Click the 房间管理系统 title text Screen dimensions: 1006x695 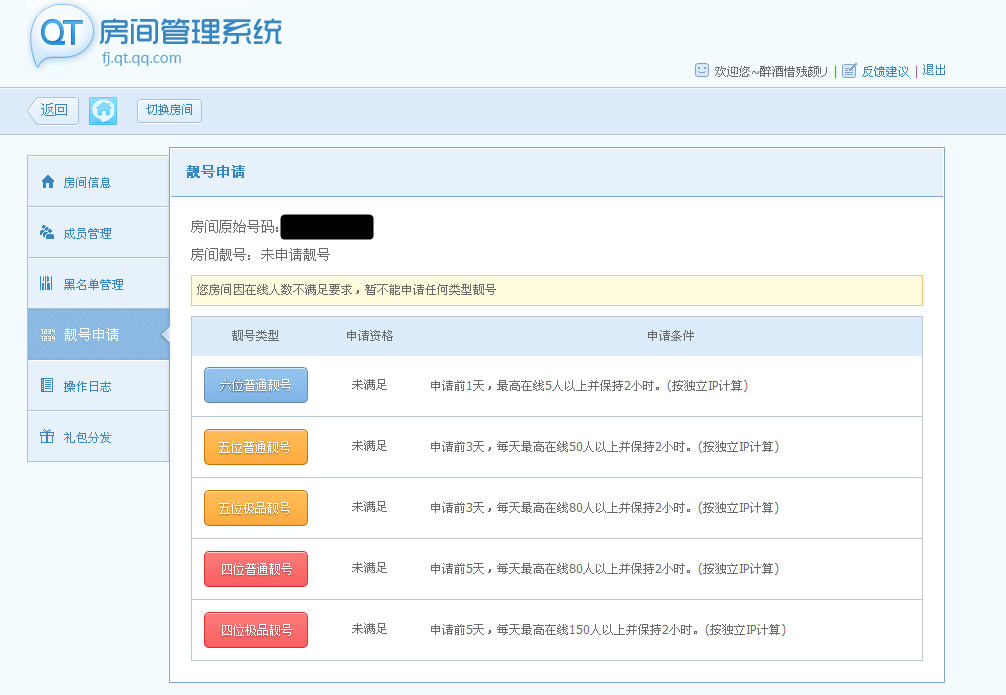click(191, 31)
